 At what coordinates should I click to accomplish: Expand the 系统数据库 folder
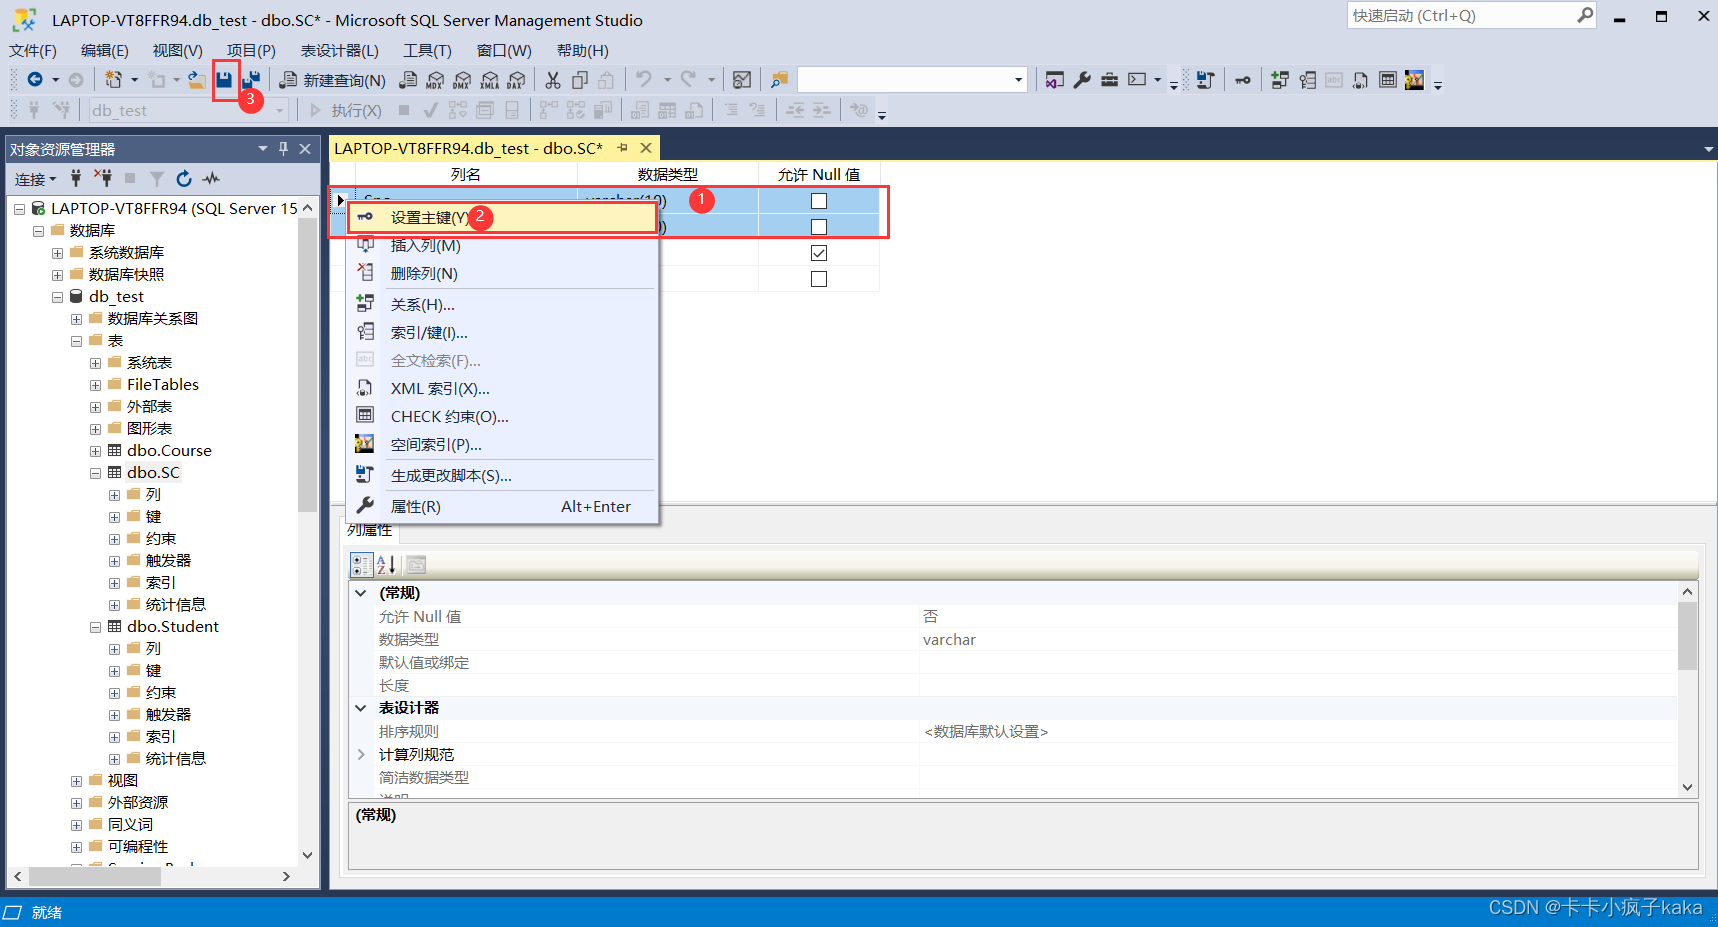58,253
